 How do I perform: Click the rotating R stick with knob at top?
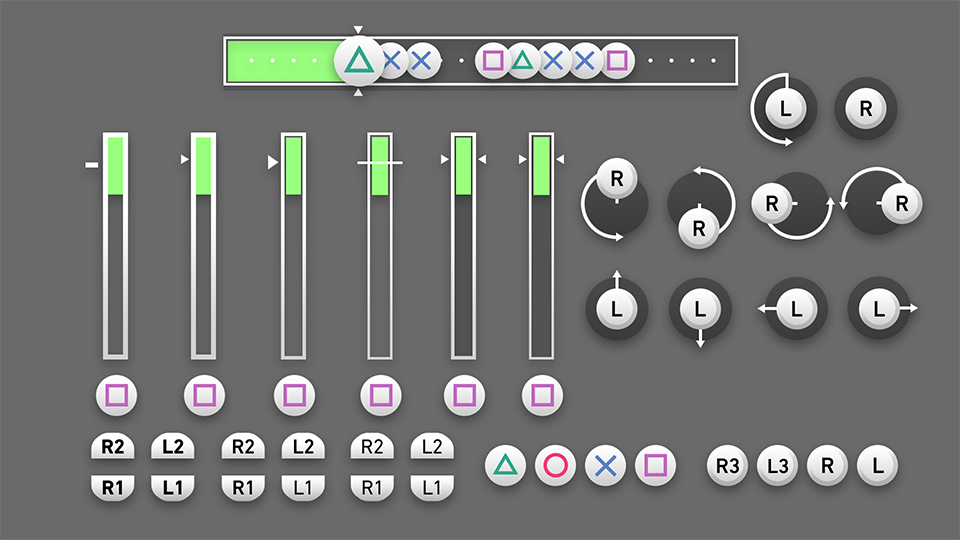point(615,200)
